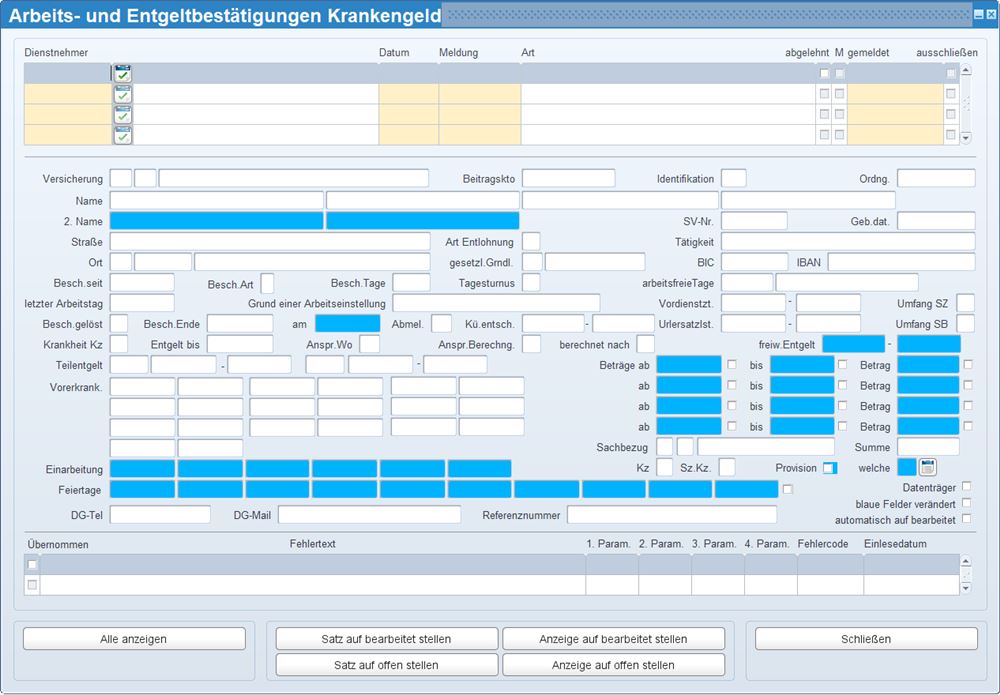The width and height of the screenshot is (1000, 695).
Task: Click the Sz.Kz. field
Action: [x=727, y=467]
